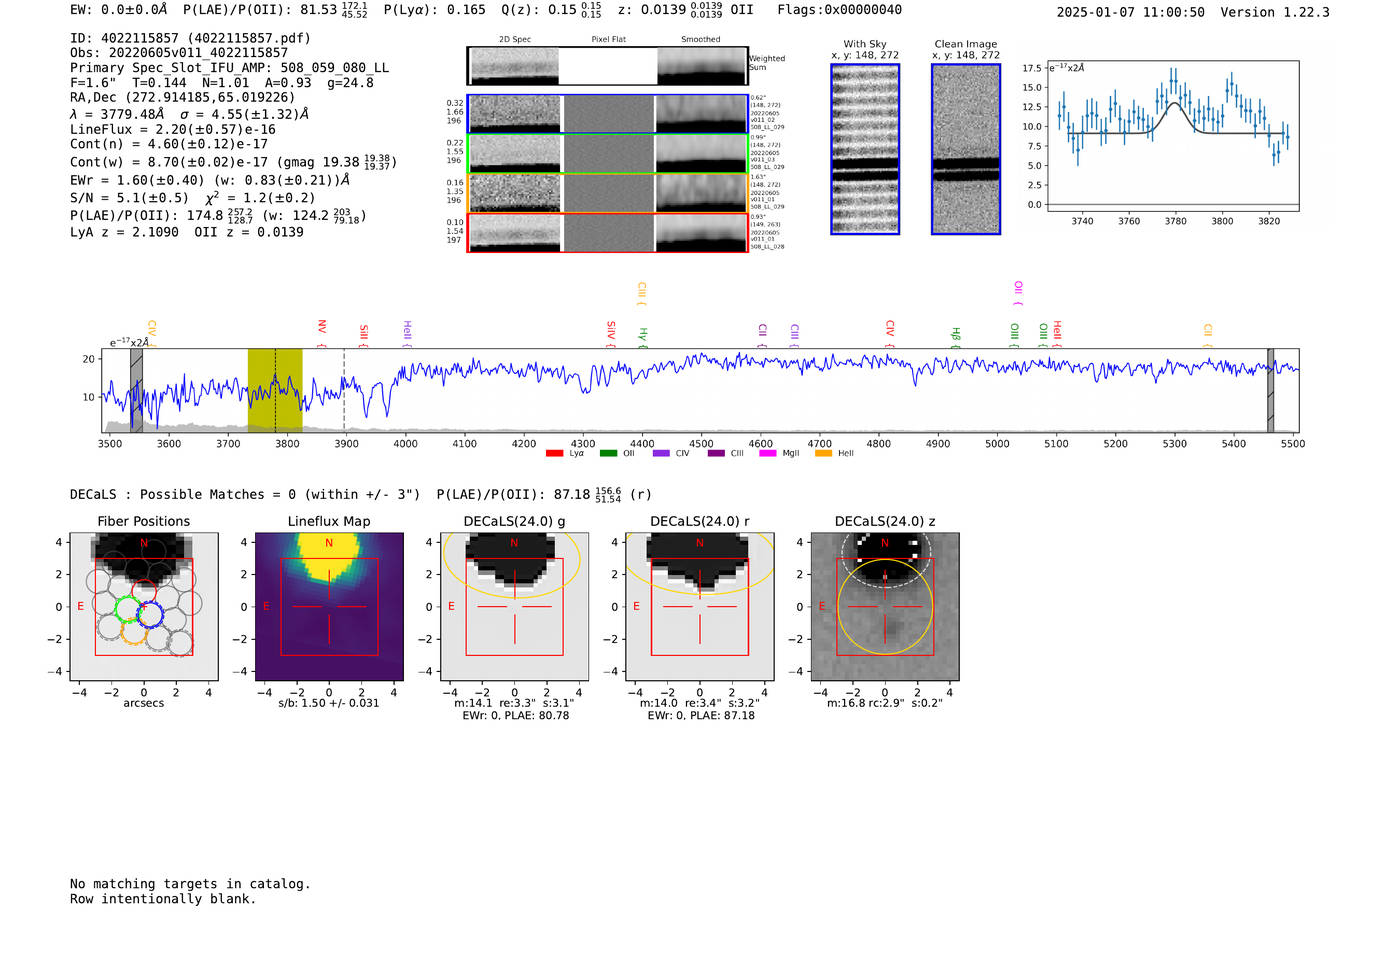Click the Weighted Sum 2D spectrum row

pos(608,66)
